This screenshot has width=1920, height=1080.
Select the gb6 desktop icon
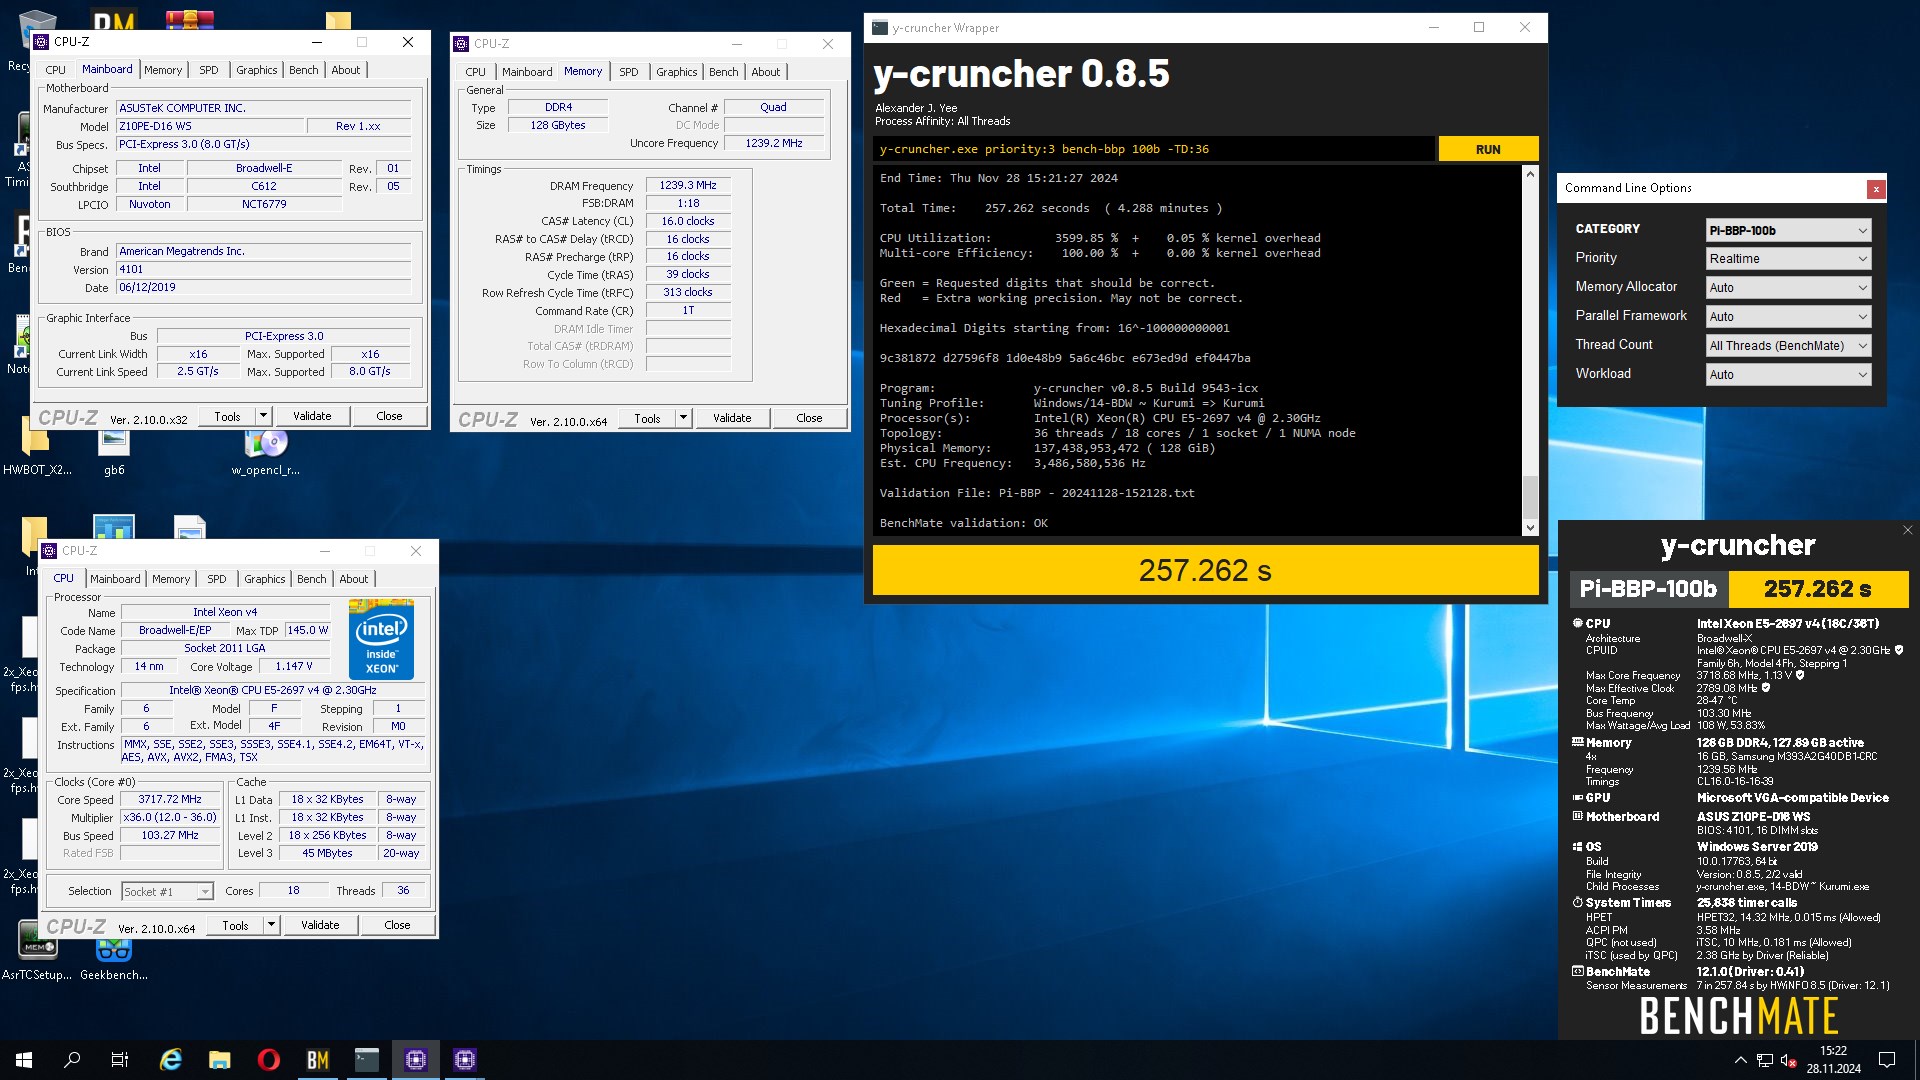pyautogui.click(x=114, y=450)
